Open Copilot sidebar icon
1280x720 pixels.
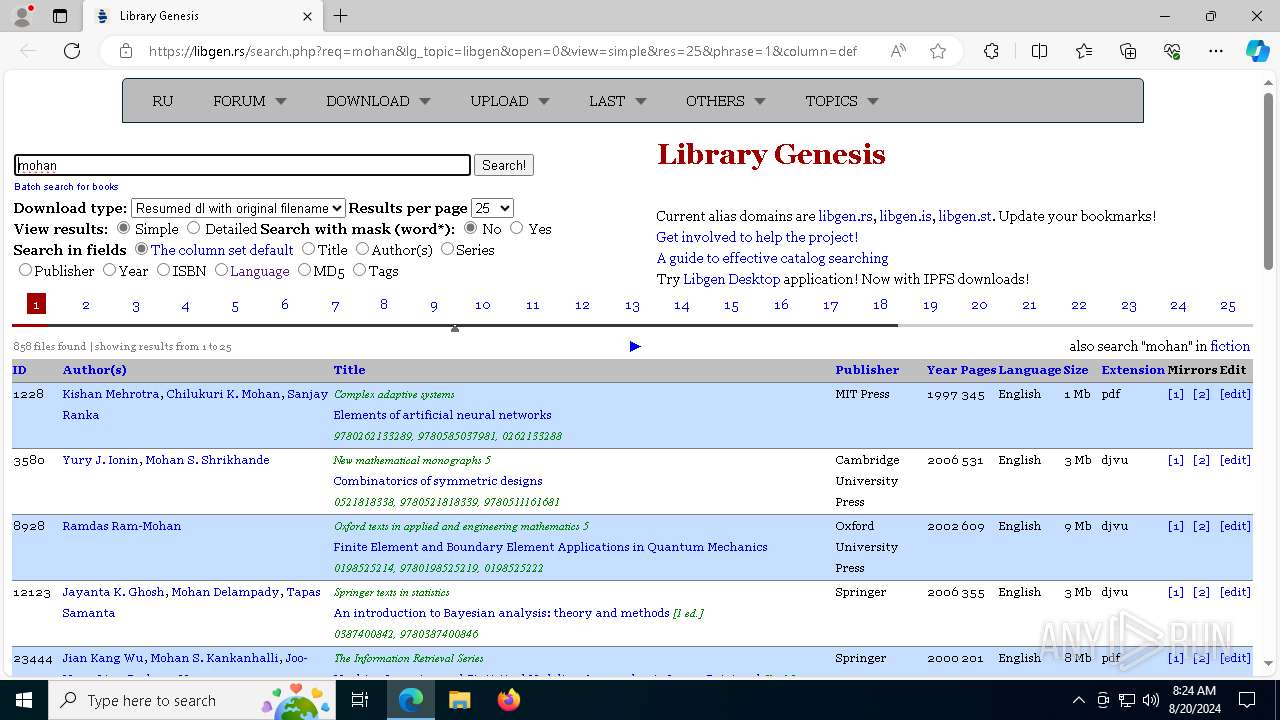(x=1257, y=51)
